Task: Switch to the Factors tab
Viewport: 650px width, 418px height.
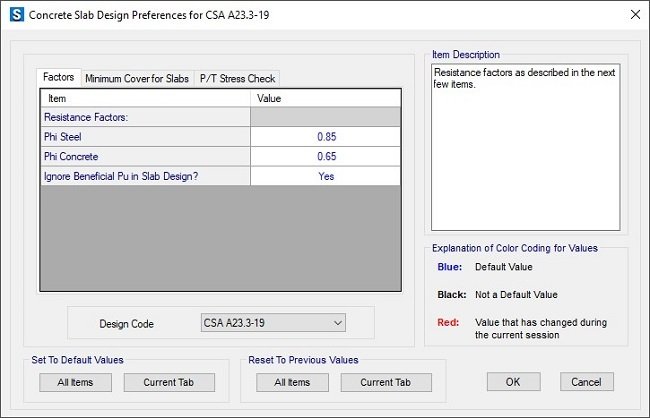Action: (x=58, y=77)
